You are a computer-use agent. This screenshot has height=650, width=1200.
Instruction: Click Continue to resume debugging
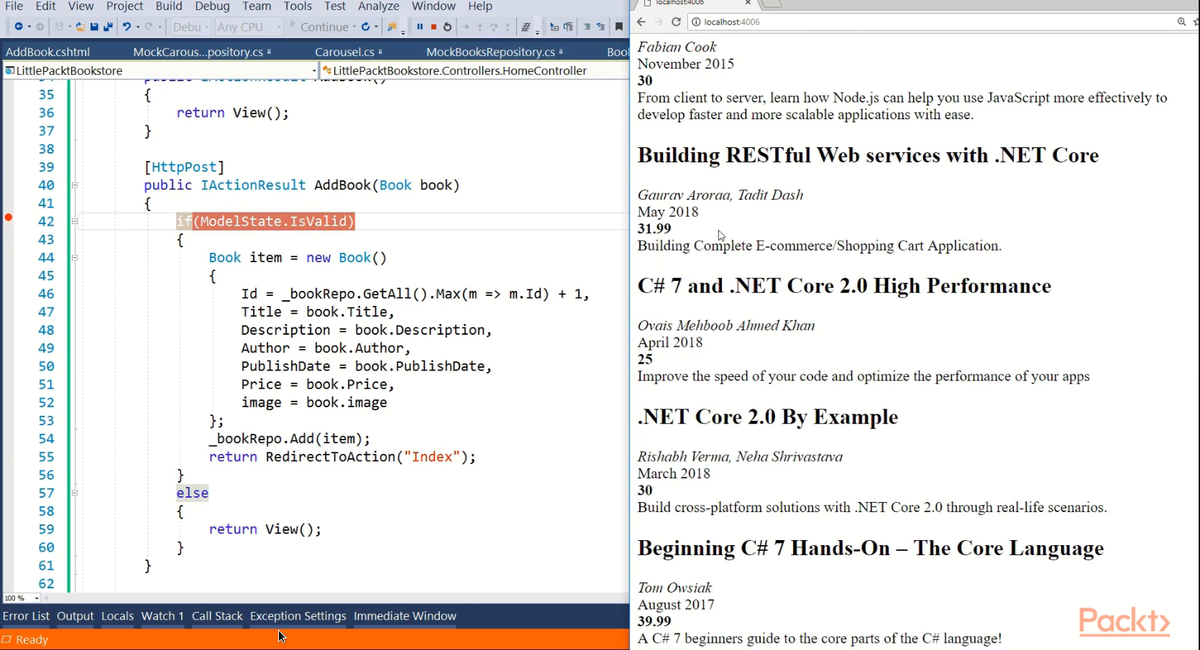point(319,27)
